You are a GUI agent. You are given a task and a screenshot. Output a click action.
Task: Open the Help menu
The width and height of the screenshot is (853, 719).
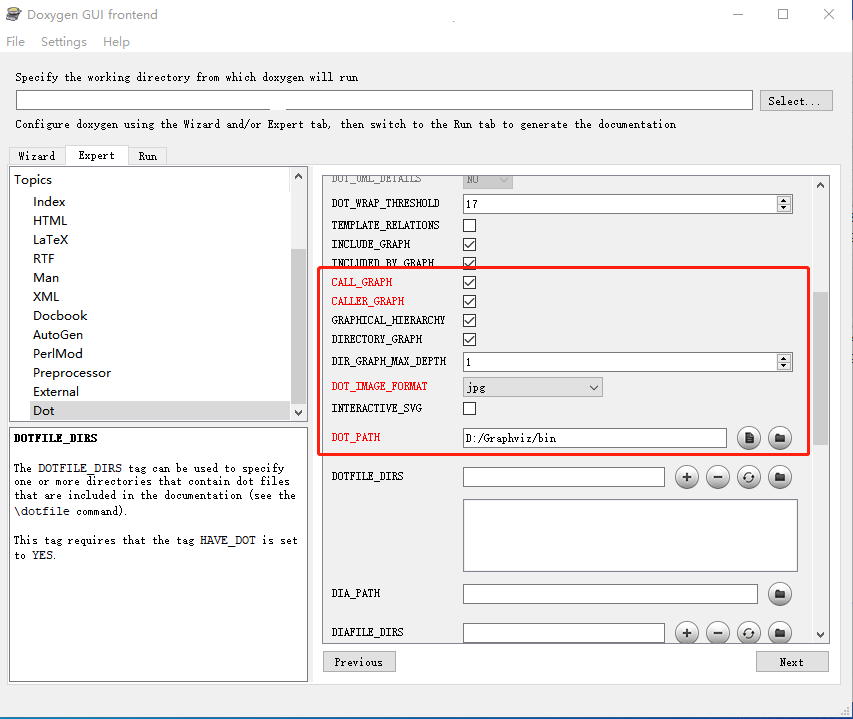pyautogui.click(x=116, y=42)
